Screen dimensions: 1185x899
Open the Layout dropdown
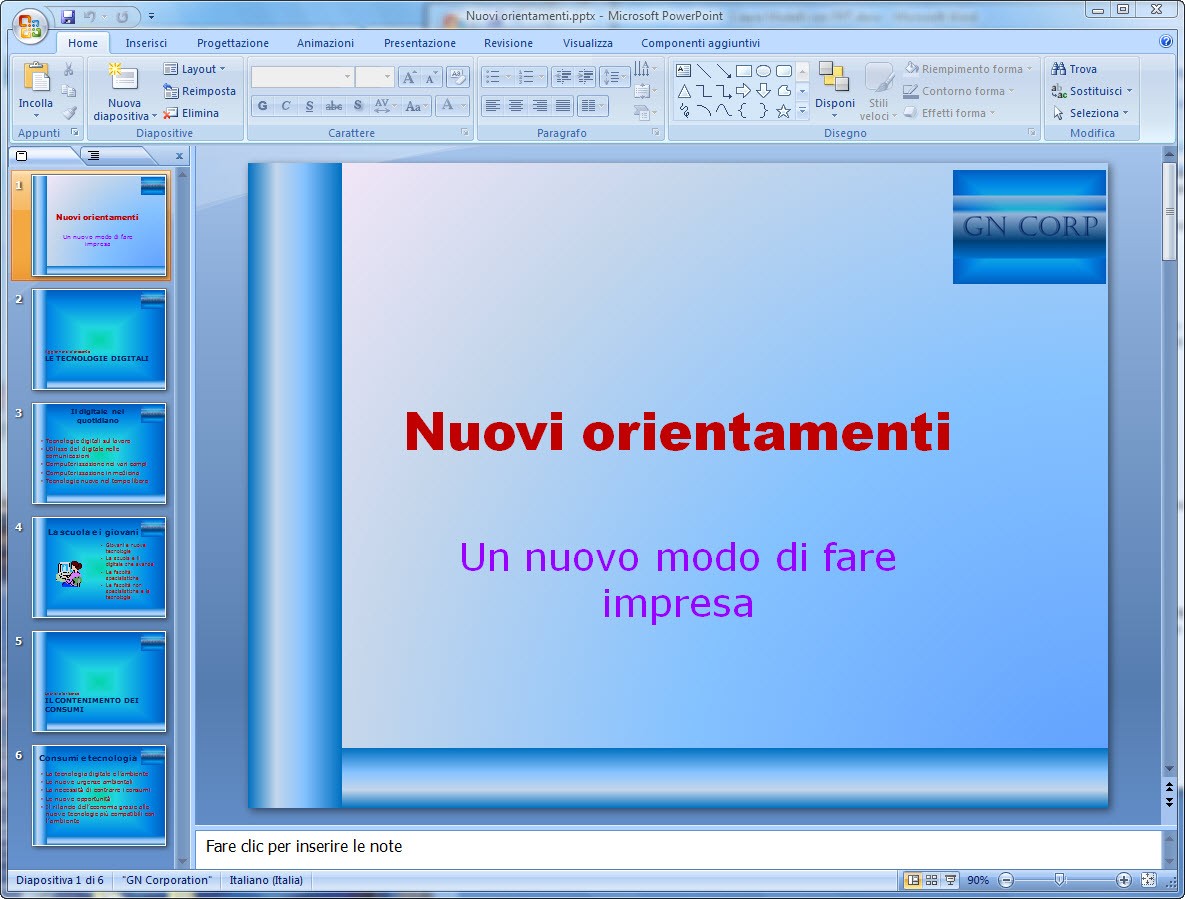(196, 69)
